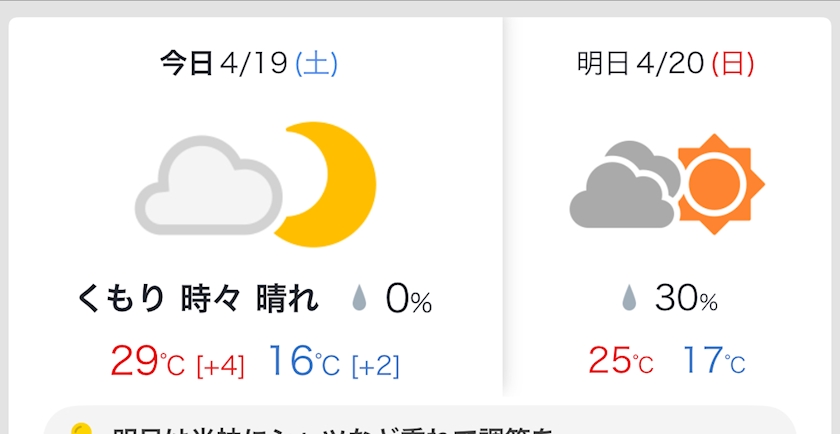Screen dimensions: 840x434
Task: Click tomorrow's high temperature 25℃
Action: pos(620,361)
